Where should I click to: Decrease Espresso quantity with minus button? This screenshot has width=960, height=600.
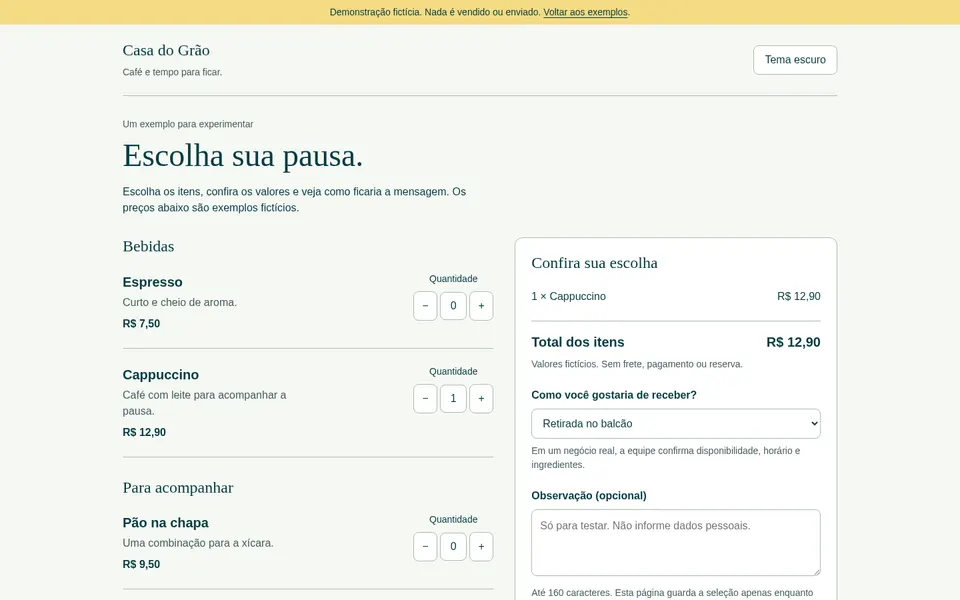(x=425, y=306)
